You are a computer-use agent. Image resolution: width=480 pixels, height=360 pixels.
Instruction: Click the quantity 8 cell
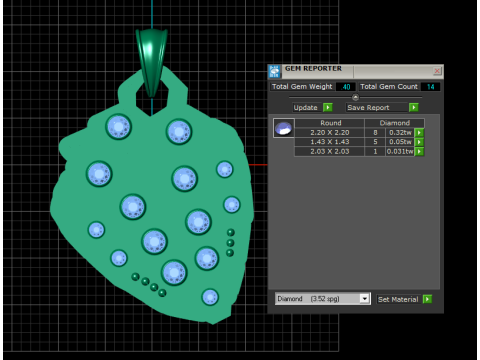[x=375, y=132]
